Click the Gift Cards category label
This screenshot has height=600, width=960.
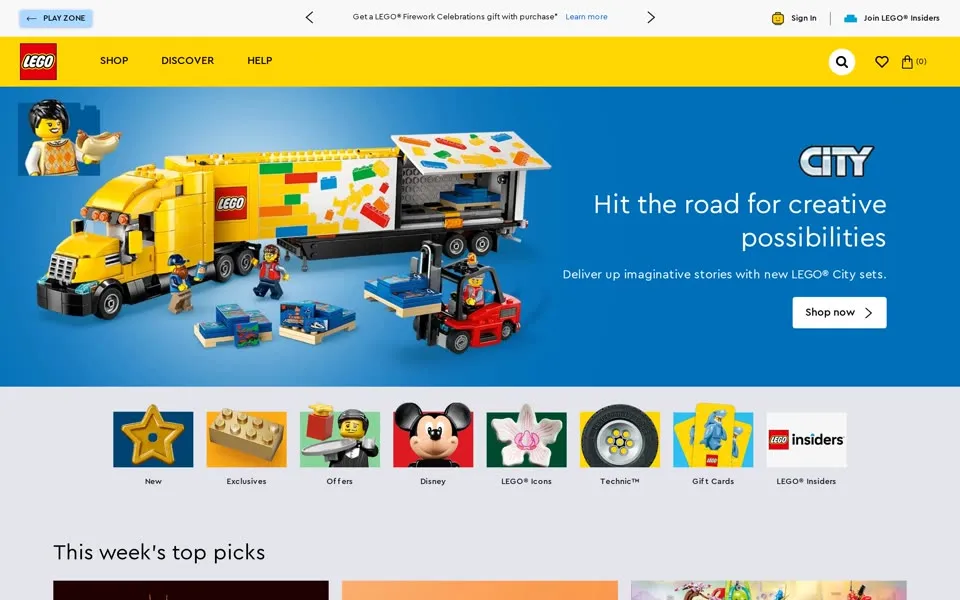pyautogui.click(x=713, y=481)
